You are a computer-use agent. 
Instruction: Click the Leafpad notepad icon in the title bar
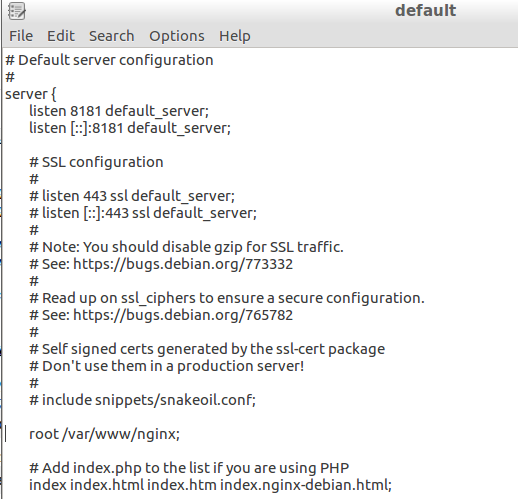click(17, 11)
